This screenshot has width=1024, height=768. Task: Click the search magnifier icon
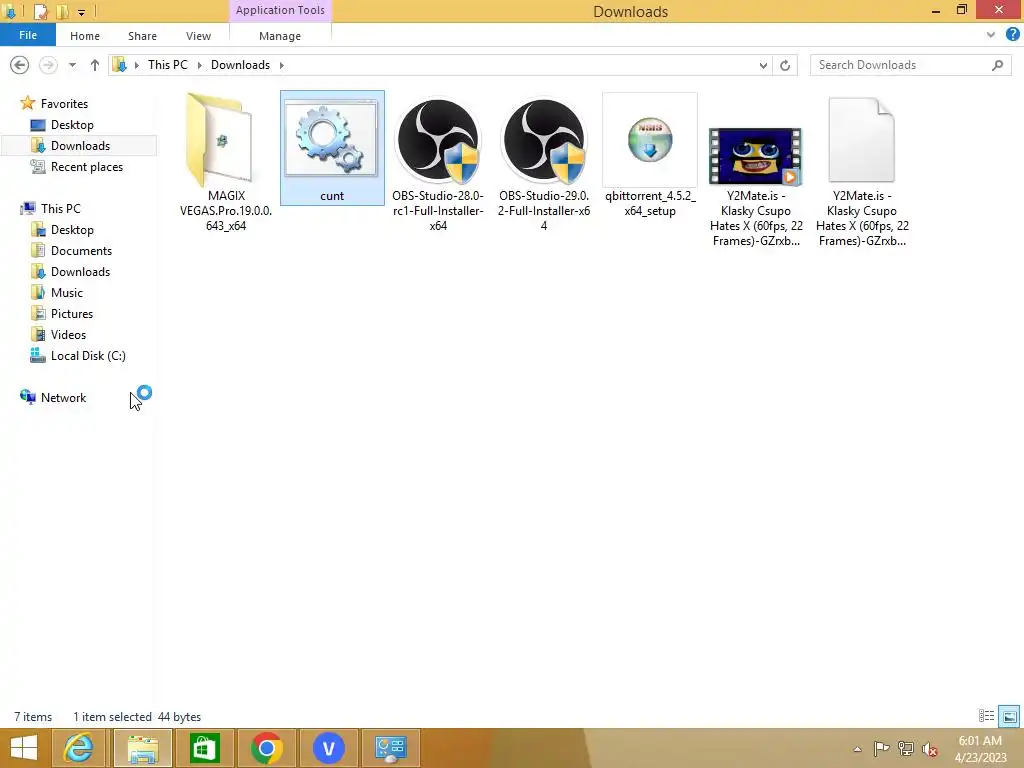pos(997,65)
